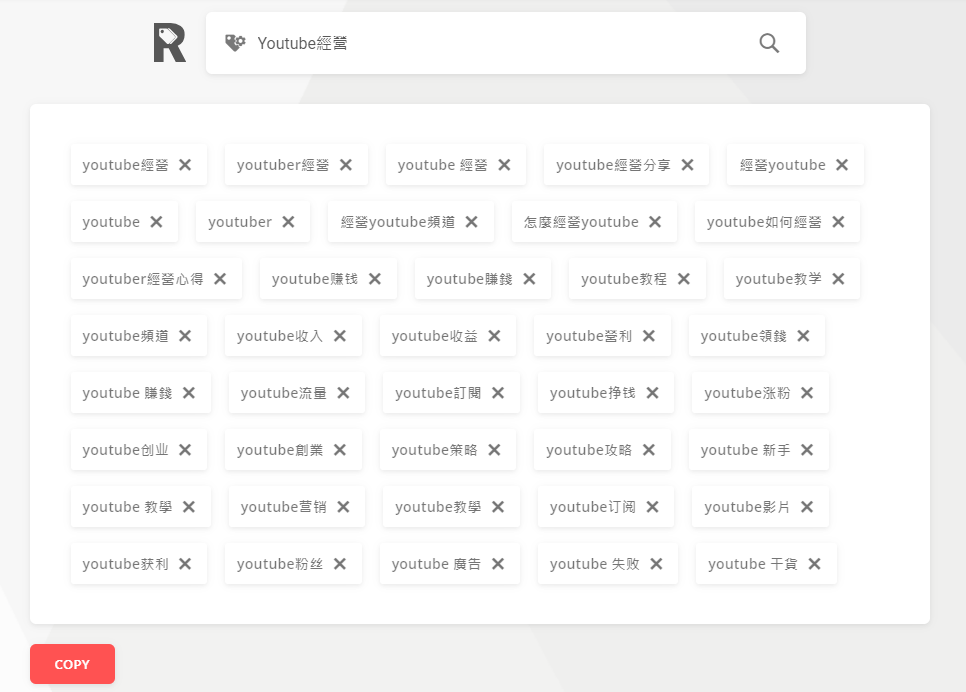Image resolution: width=966 pixels, height=692 pixels.
Task: Delete the youtube 新手 tag
Action: (x=807, y=450)
